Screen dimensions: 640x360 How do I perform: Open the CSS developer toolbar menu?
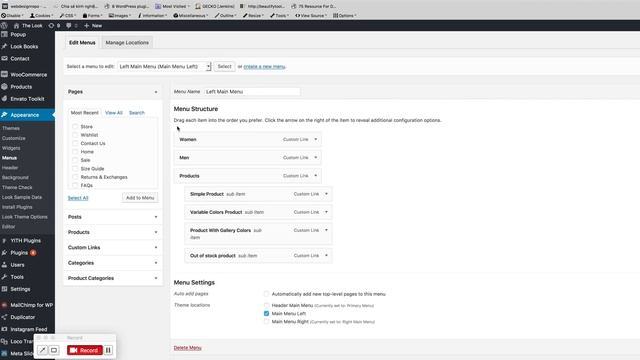[67, 16]
